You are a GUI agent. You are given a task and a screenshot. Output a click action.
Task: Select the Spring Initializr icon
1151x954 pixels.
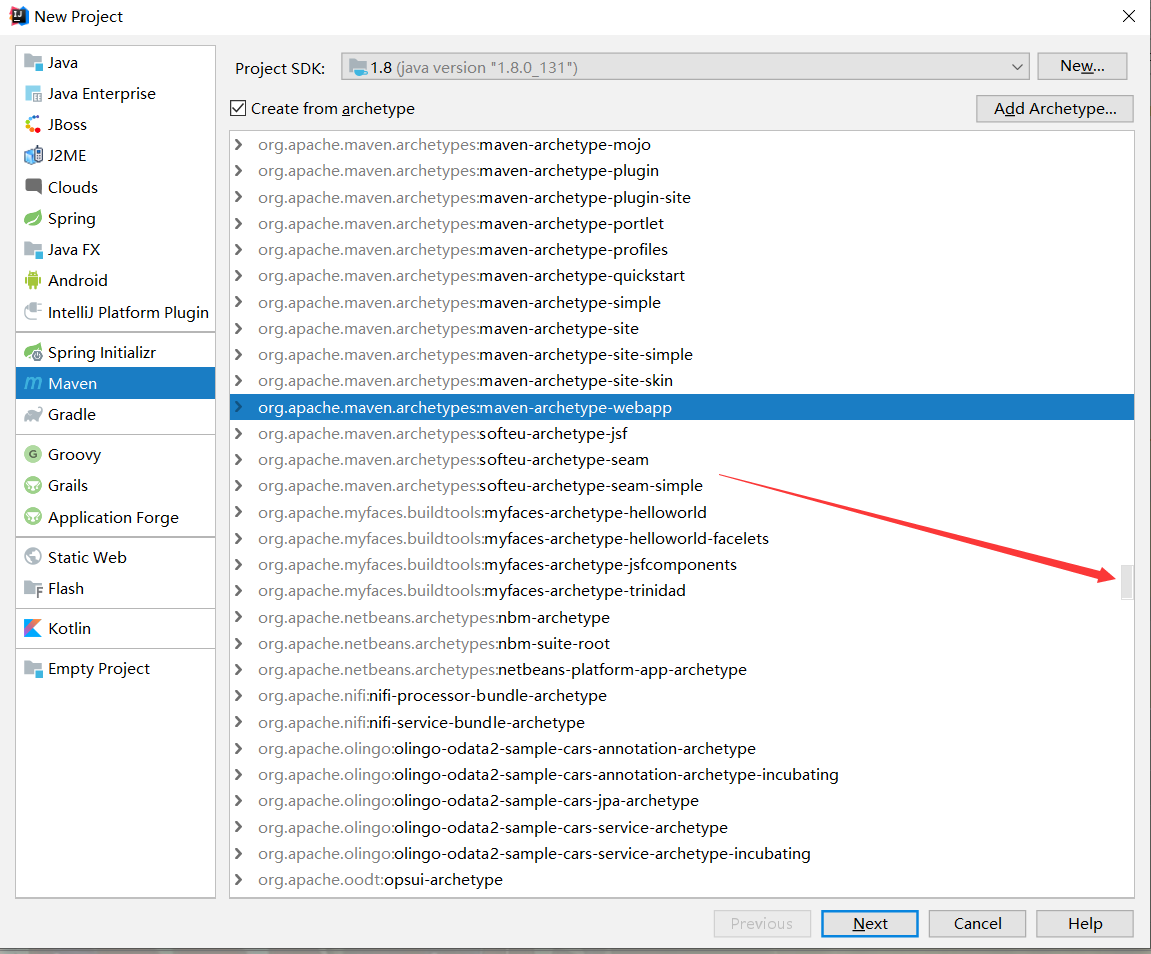pos(33,352)
